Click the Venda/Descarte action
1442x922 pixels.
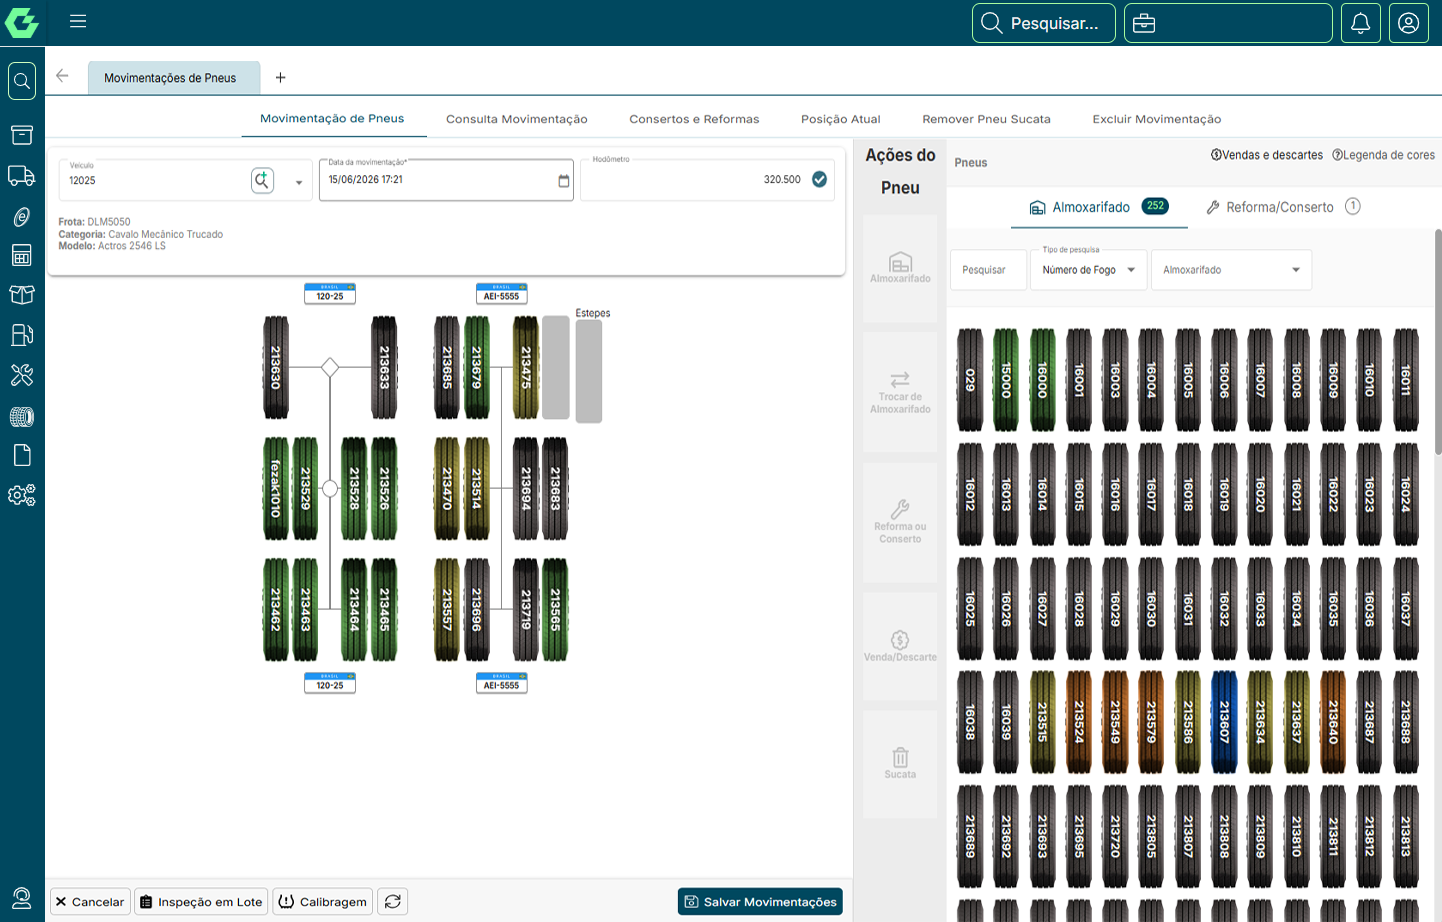pos(900,646)
